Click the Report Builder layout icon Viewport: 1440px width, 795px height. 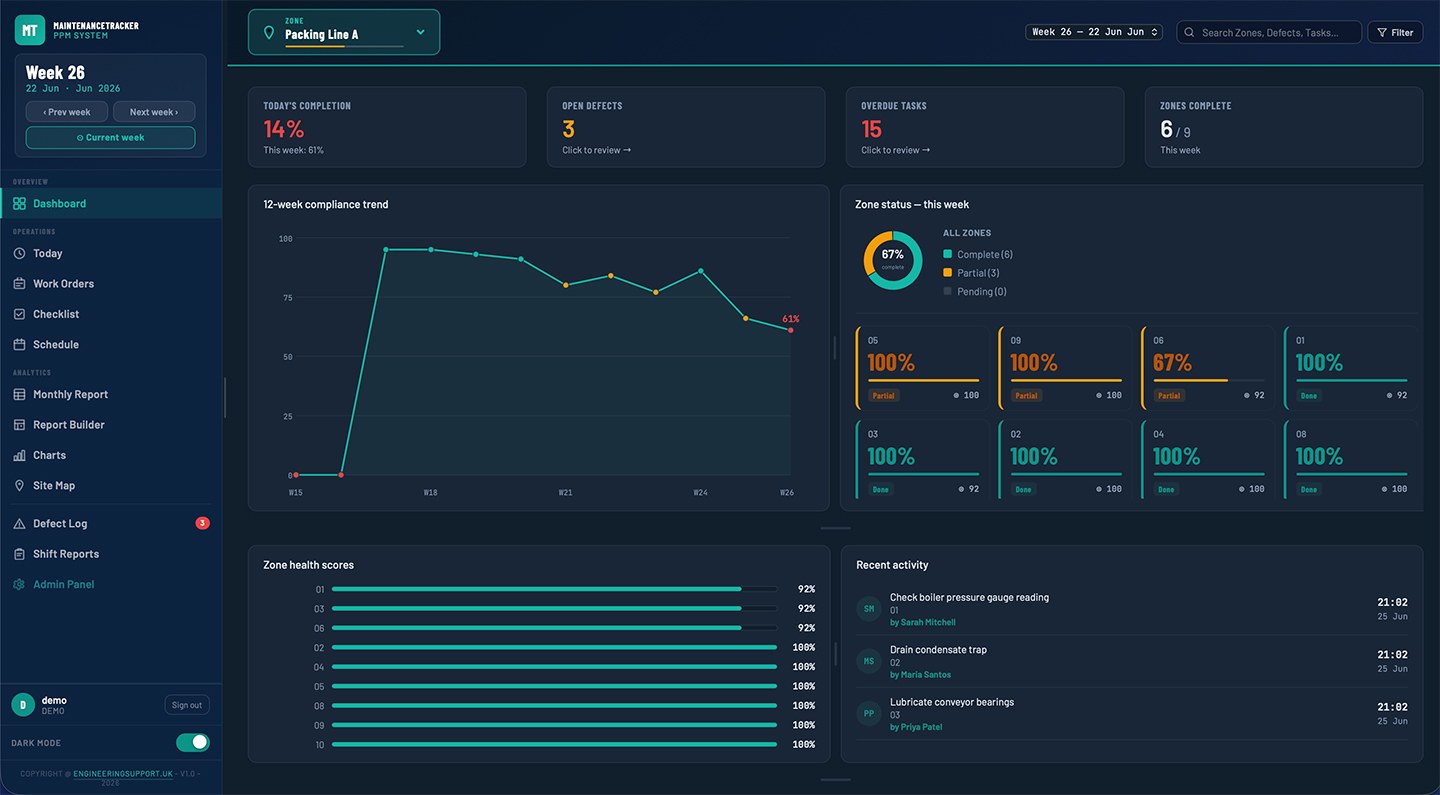click(19, 425)
